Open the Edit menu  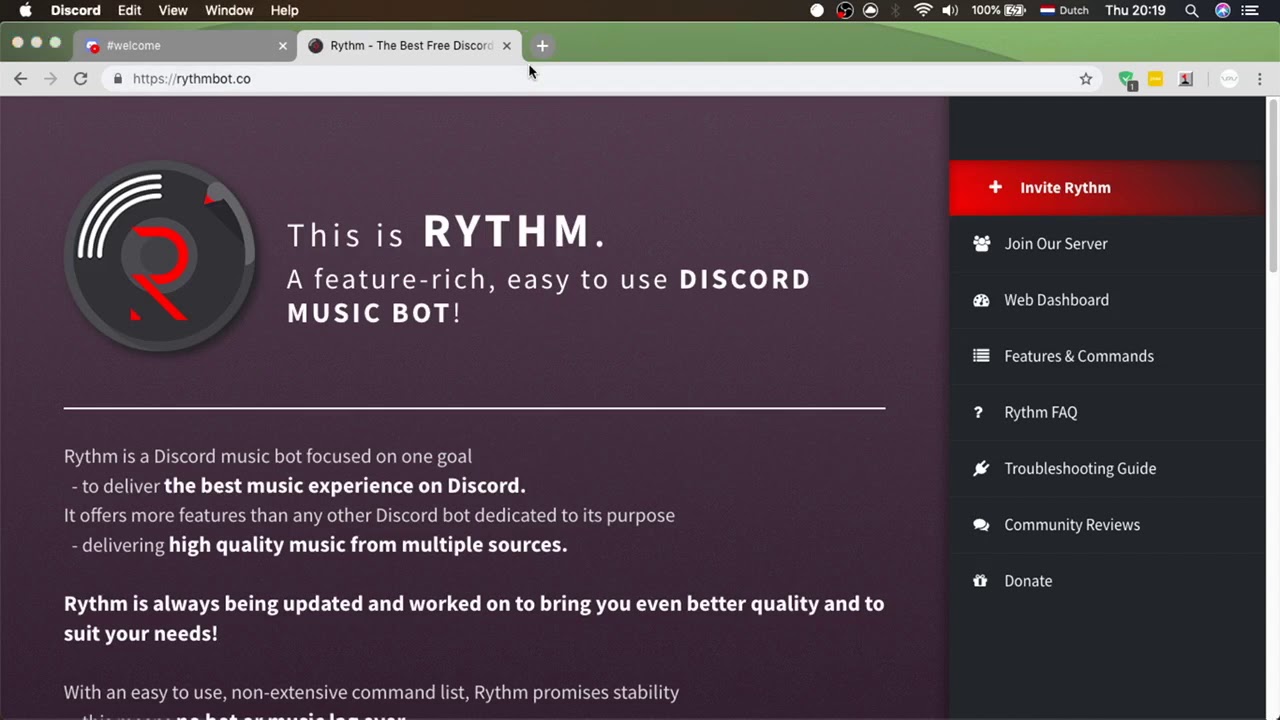pos(129,10)
